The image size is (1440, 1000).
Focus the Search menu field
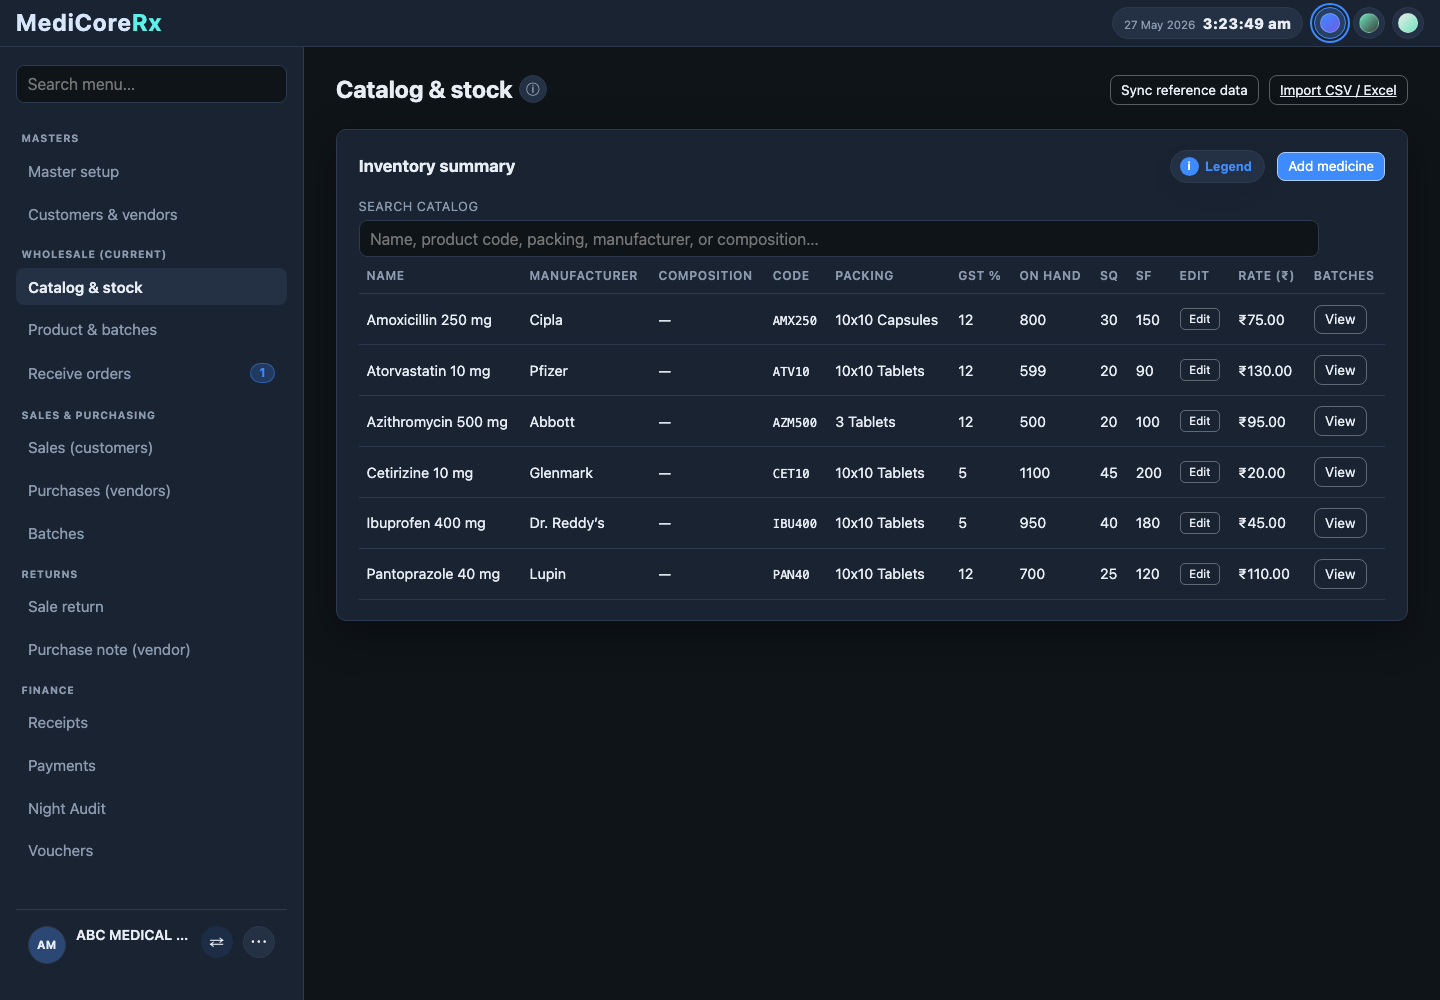point(152,84)
